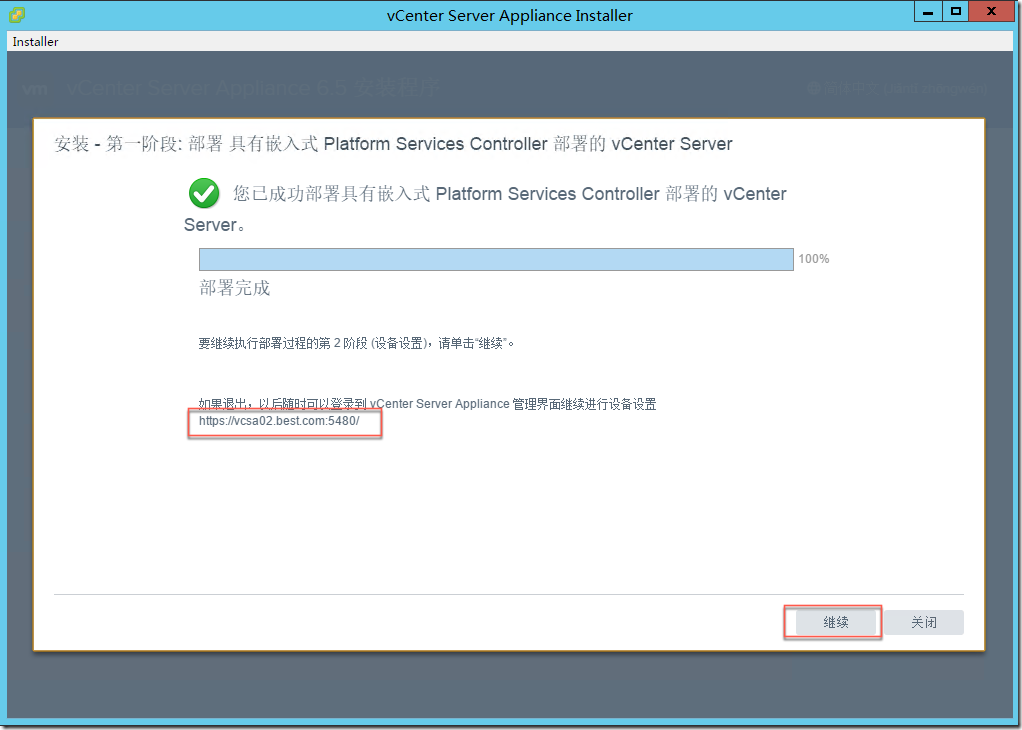Click the instruction text about 第 2 阶段
Screen dimensions: 1022x730
[x=357, y=343]
